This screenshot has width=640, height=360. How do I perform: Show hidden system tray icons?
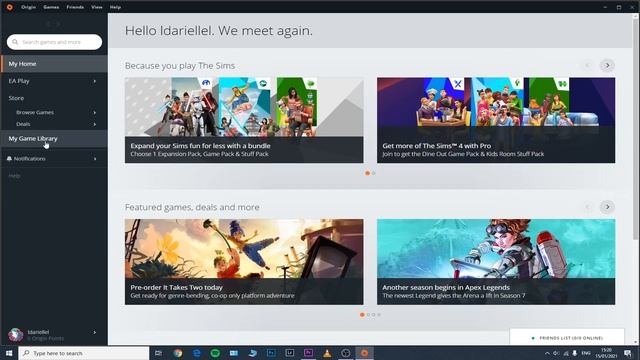[547, 353]
